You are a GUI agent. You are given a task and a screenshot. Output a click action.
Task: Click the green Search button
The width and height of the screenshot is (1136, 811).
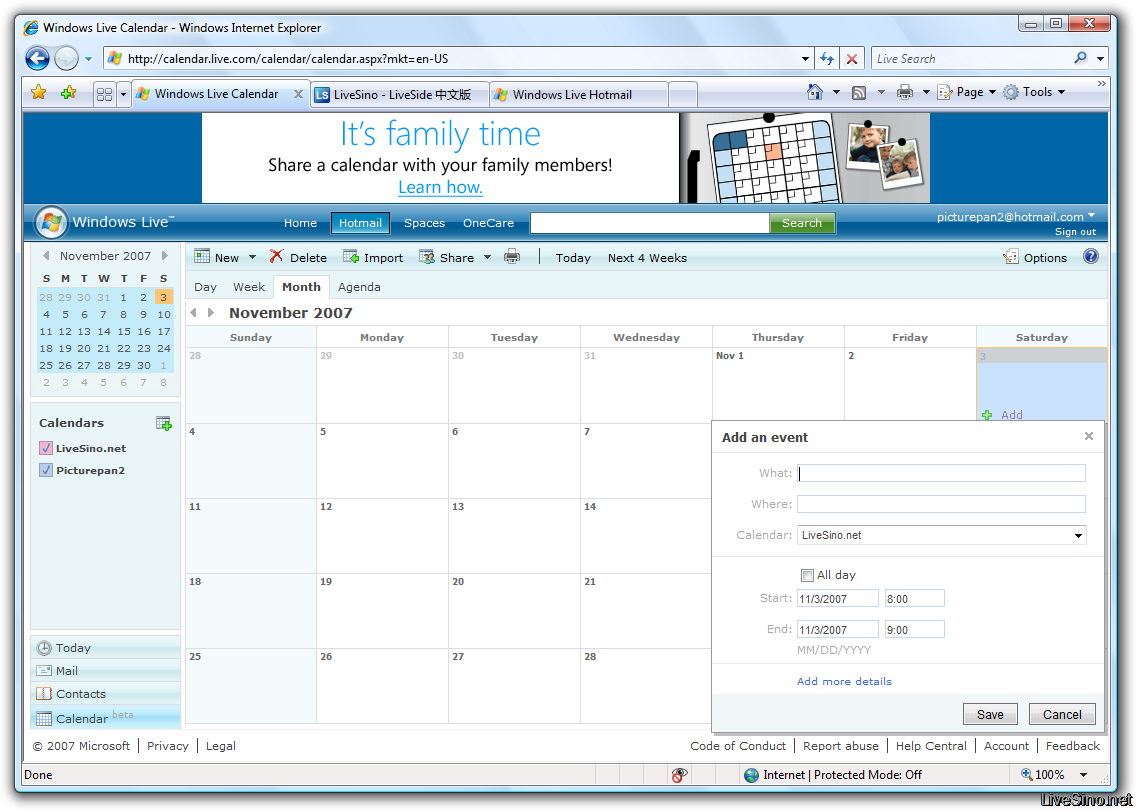coord(801,223)
